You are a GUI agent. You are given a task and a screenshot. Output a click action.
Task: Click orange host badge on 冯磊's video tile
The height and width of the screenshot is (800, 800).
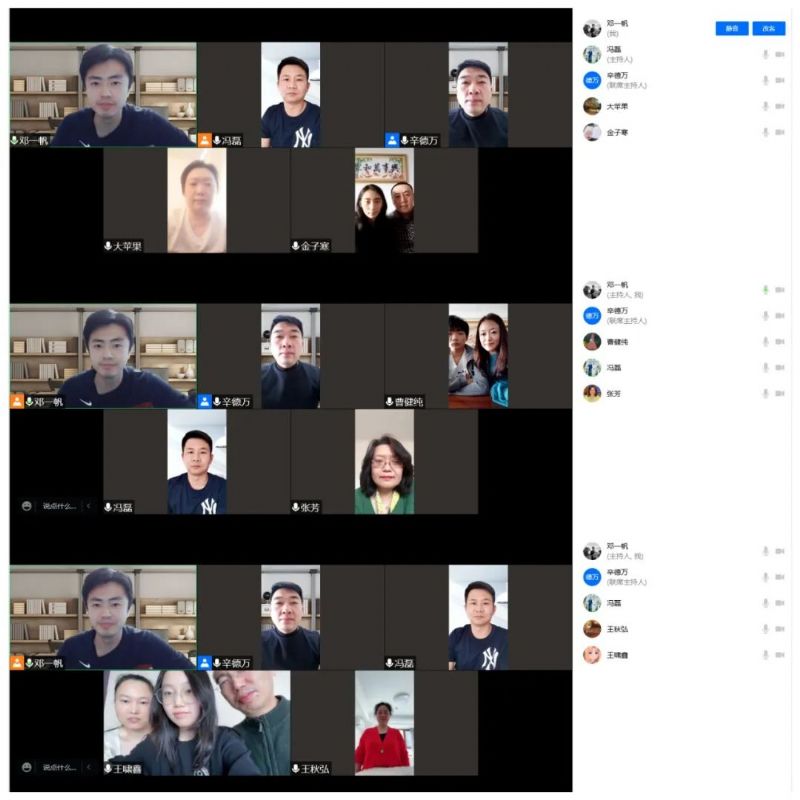pos(204,141)
